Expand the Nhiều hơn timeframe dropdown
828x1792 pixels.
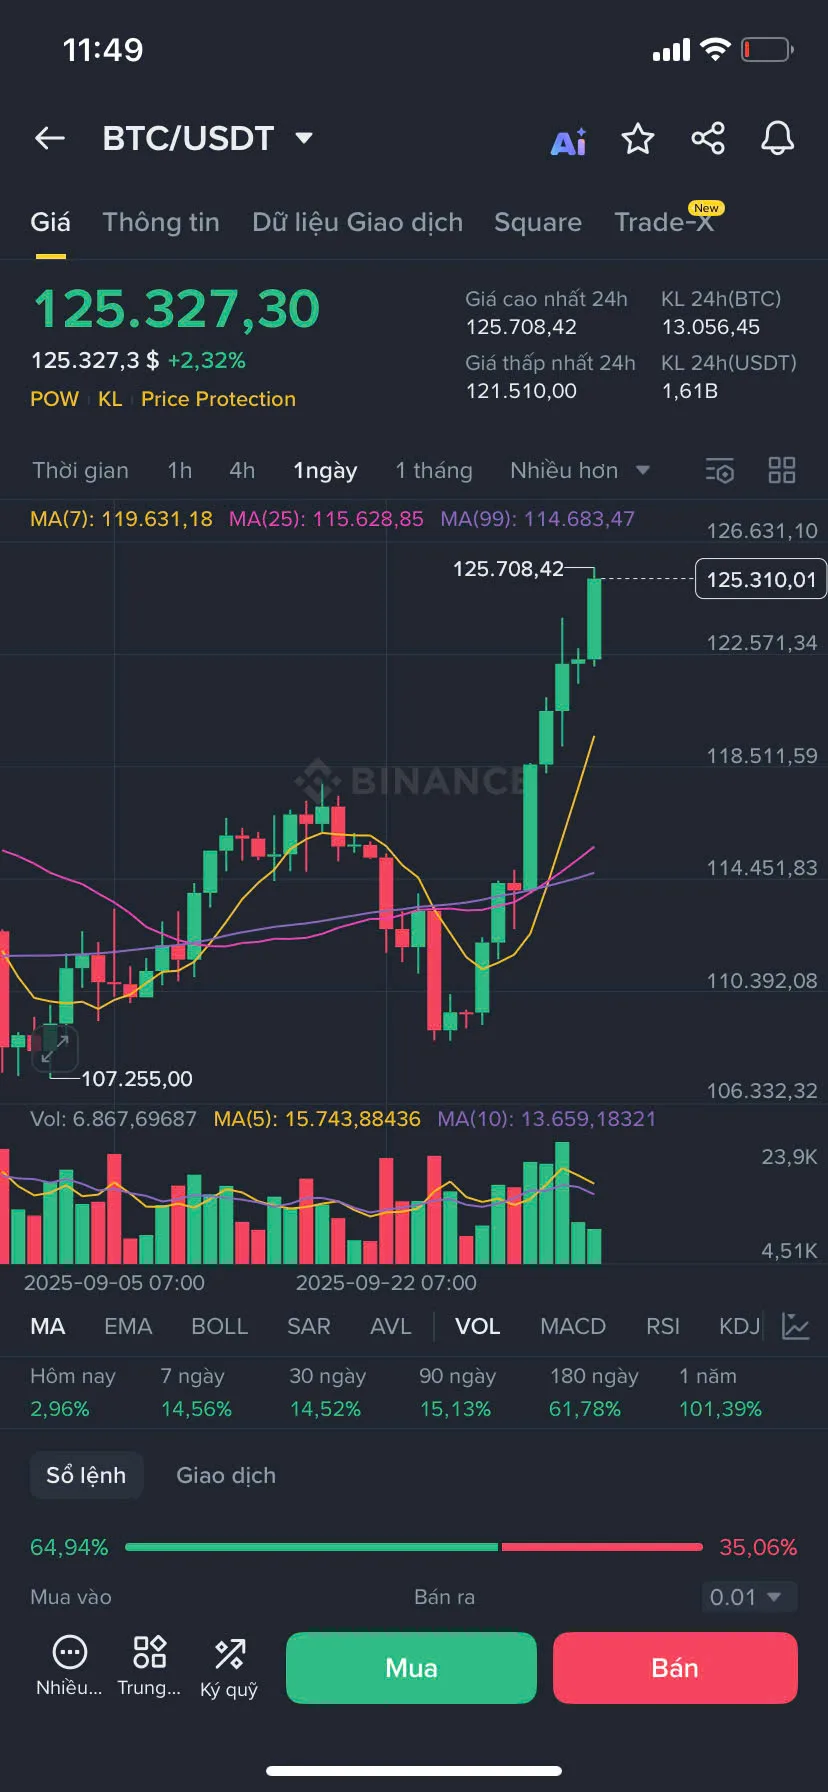coord(580,470)
